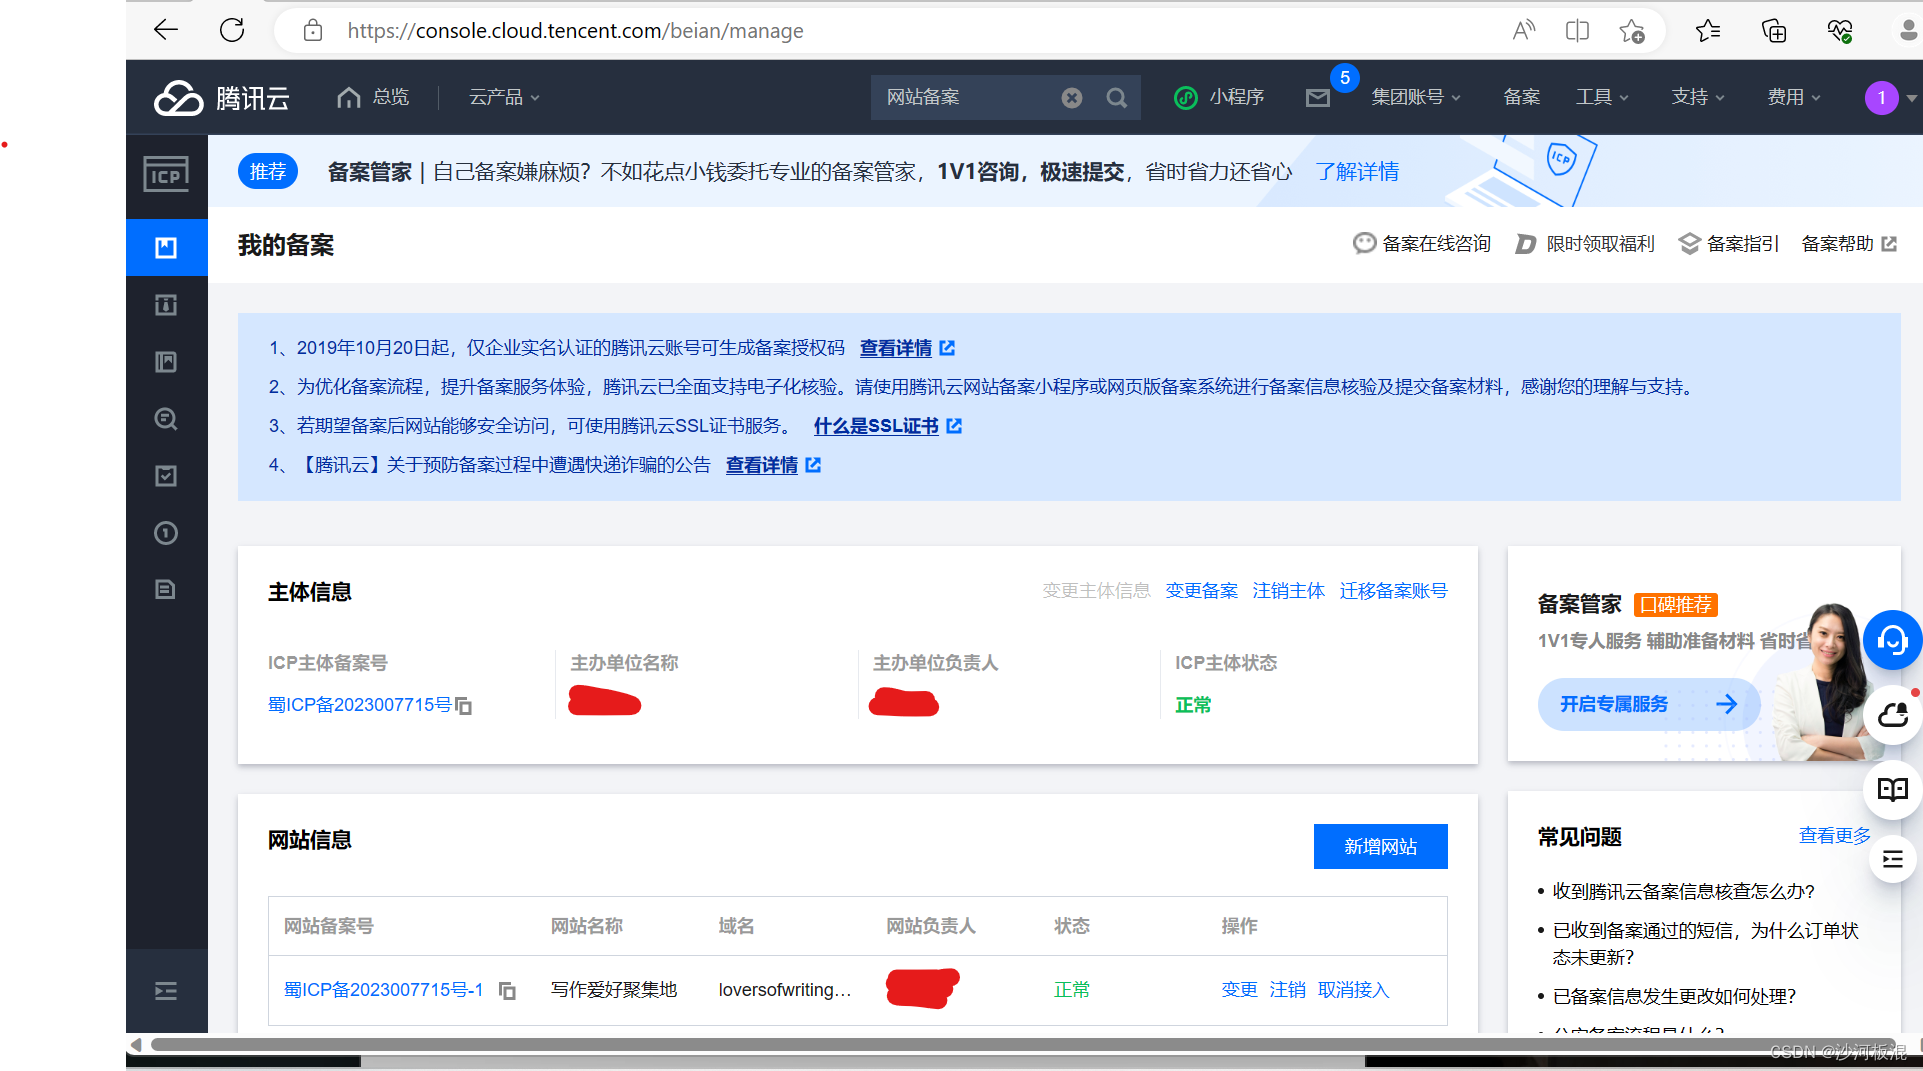
Task: Open the floating cloud assistant icon
Action: [x=1893, y=715]
